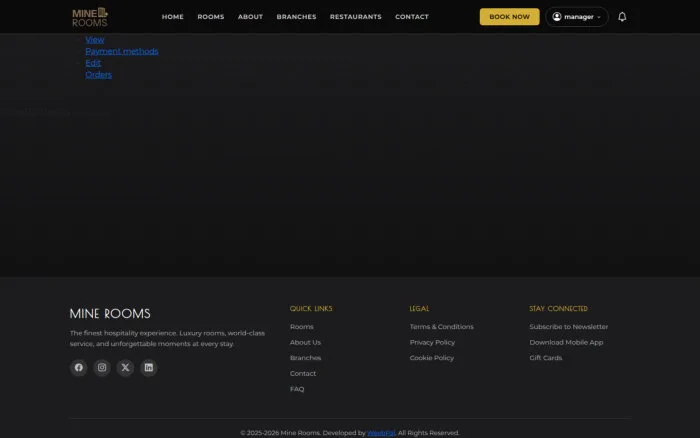Open the View link
The image size is (700, 438).
[95, 40]
